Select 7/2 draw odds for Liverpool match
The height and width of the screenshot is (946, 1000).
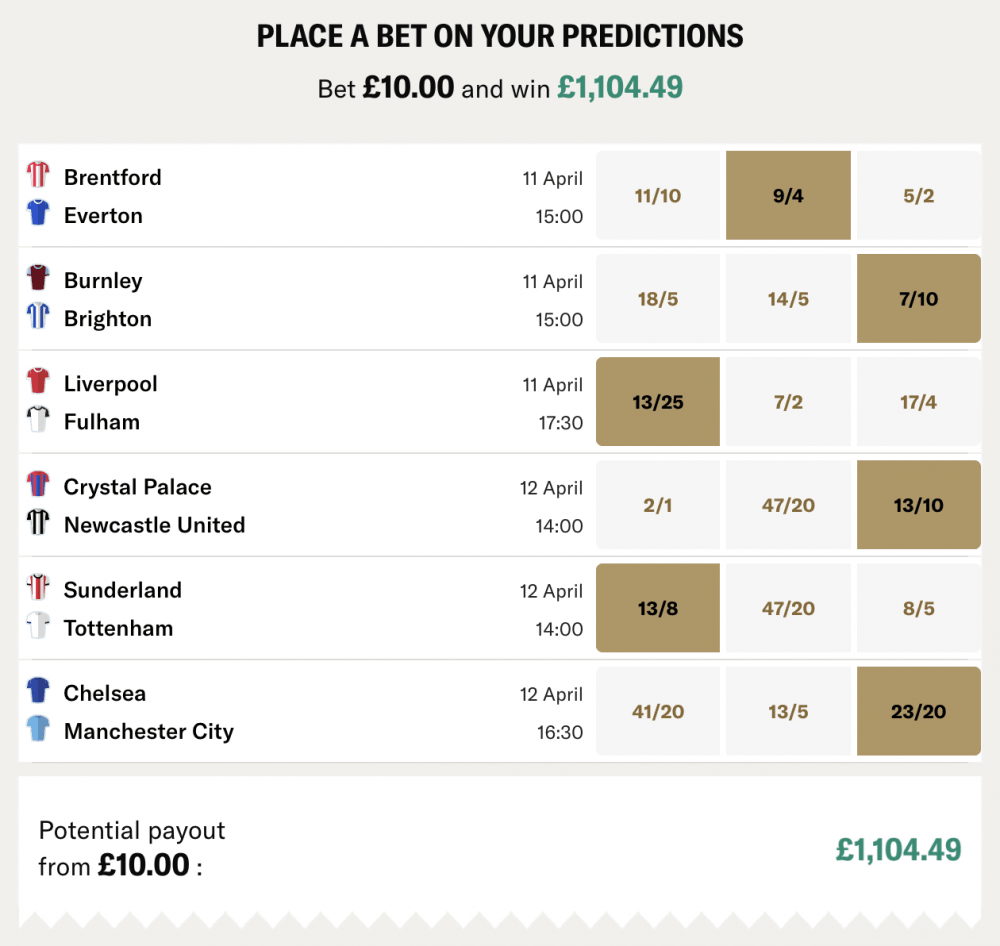[x=788, y=401]
